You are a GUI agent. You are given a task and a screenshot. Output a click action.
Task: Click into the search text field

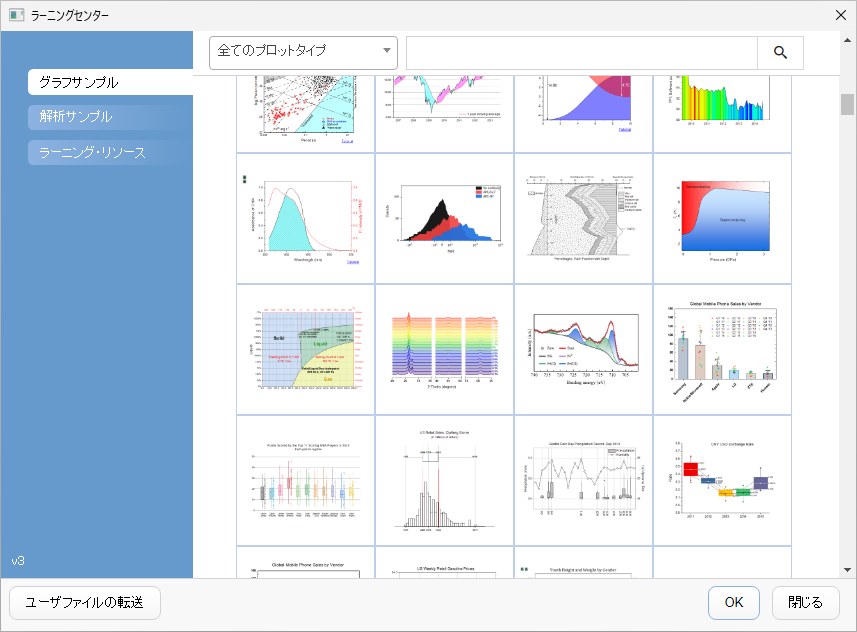pyautogui.click(x=581, y=53)
